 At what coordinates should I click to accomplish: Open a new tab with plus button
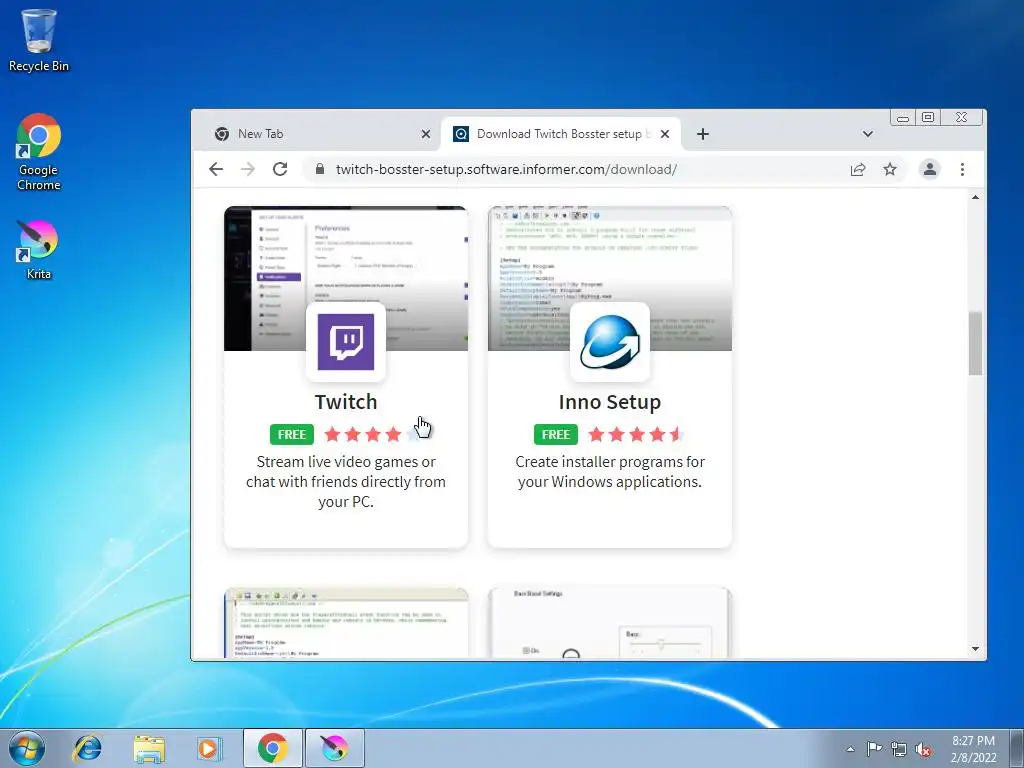(x=703, y=134)
